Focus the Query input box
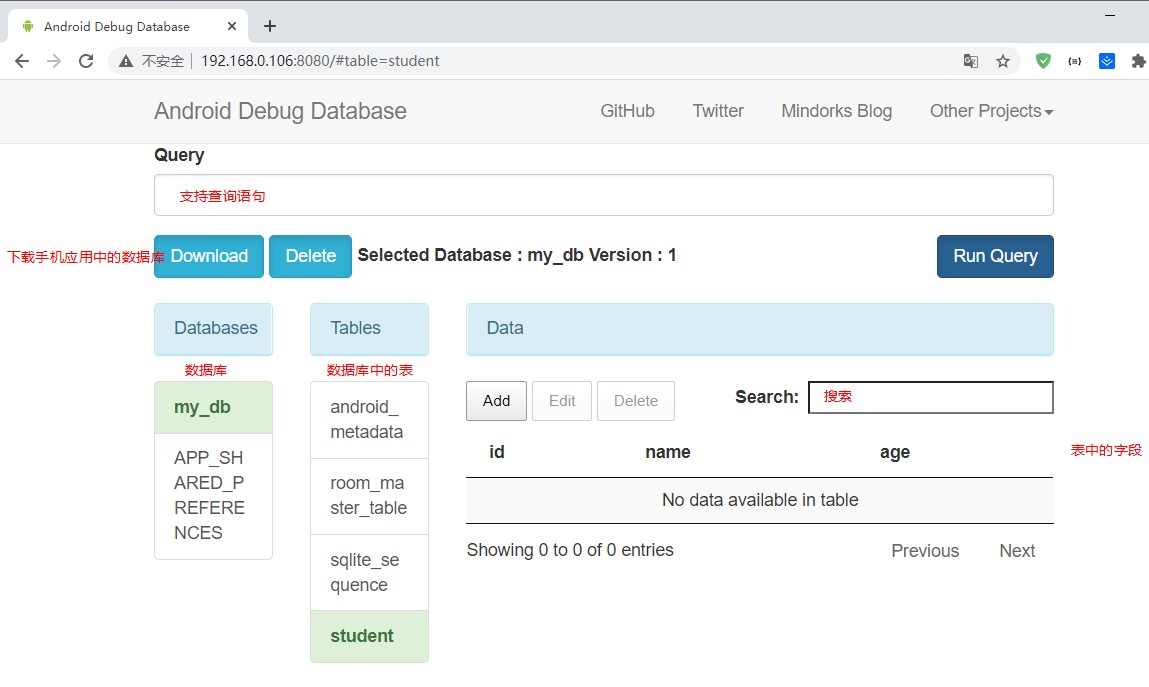 [604, 195]
